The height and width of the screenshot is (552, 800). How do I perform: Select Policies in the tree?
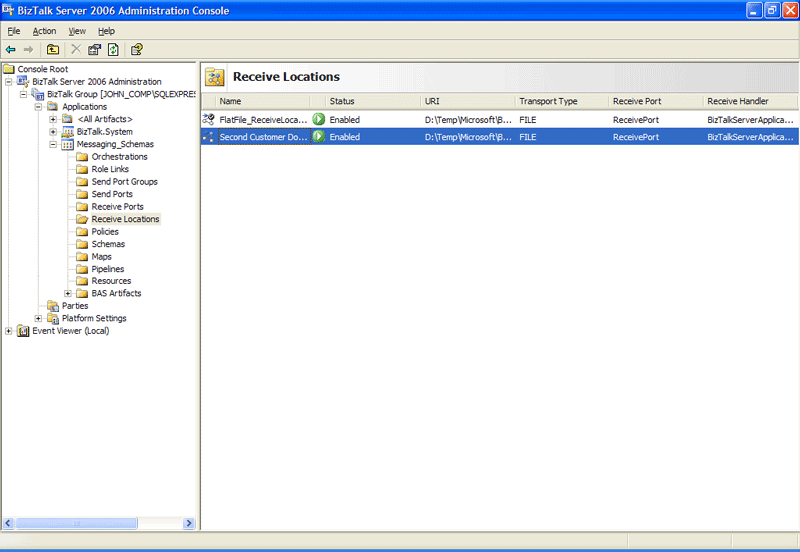click(x=105, y=232)
